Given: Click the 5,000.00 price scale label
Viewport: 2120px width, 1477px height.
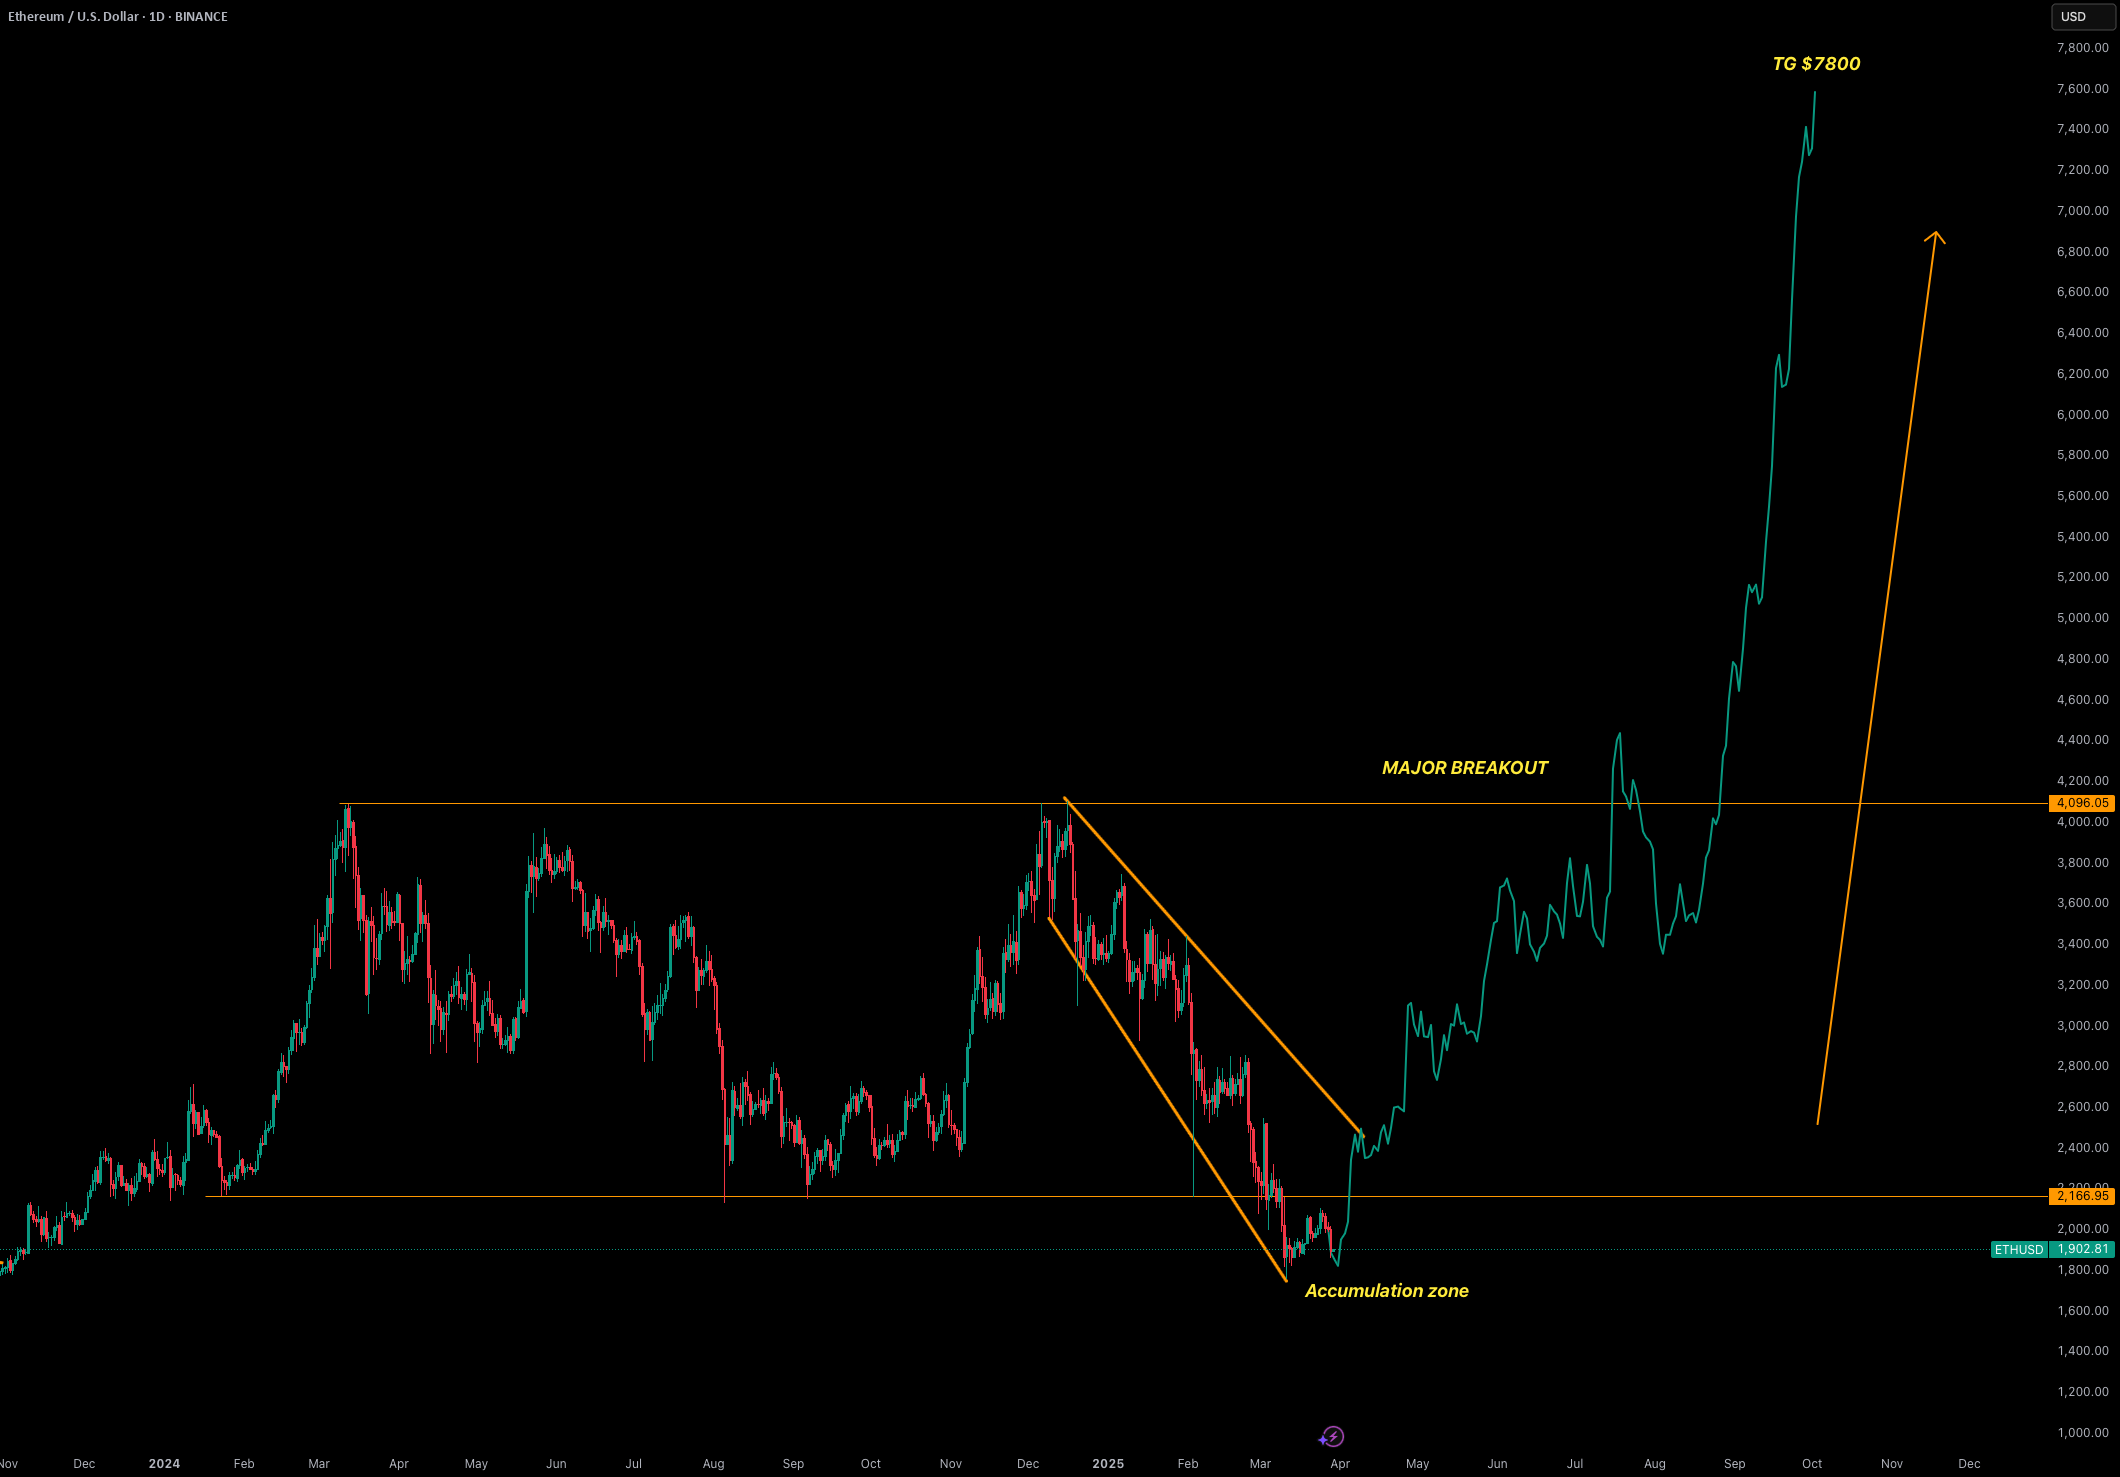Looking at the screenshot, I should [2082, 618].
